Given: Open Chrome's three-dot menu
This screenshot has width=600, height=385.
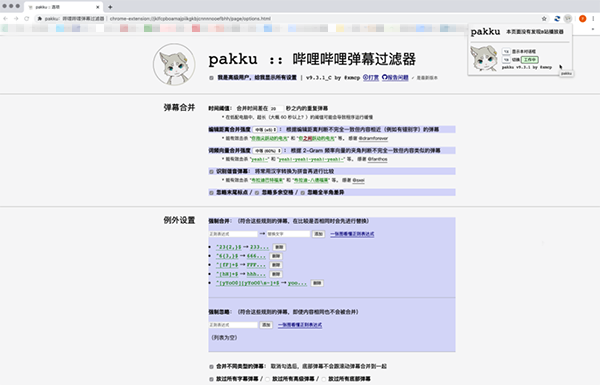Looking at the screenshot, I should coord(593,18).
